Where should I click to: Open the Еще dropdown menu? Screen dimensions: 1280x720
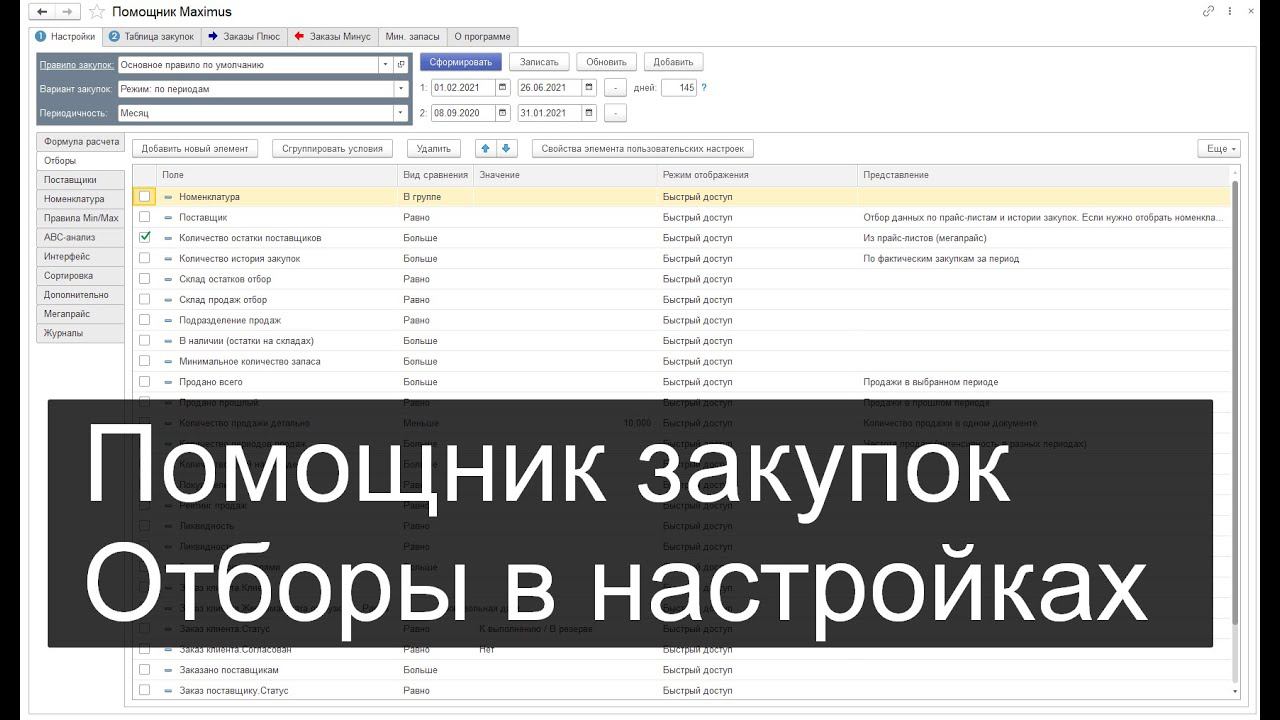coord(1219,148)
